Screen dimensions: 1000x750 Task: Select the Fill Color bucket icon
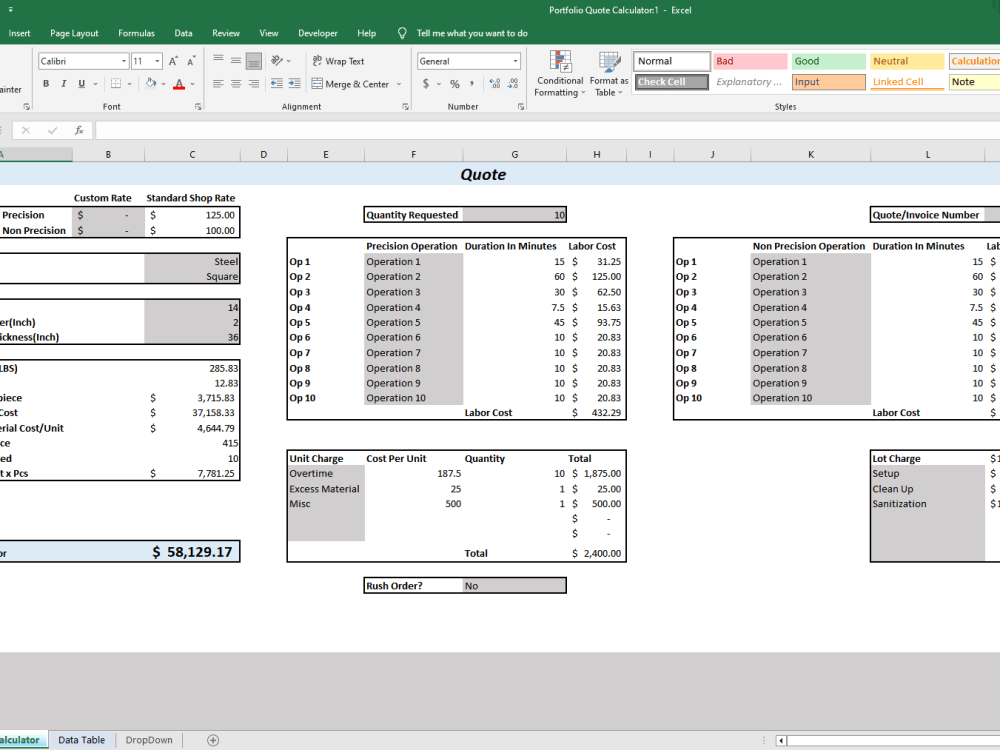pos(150,84)
